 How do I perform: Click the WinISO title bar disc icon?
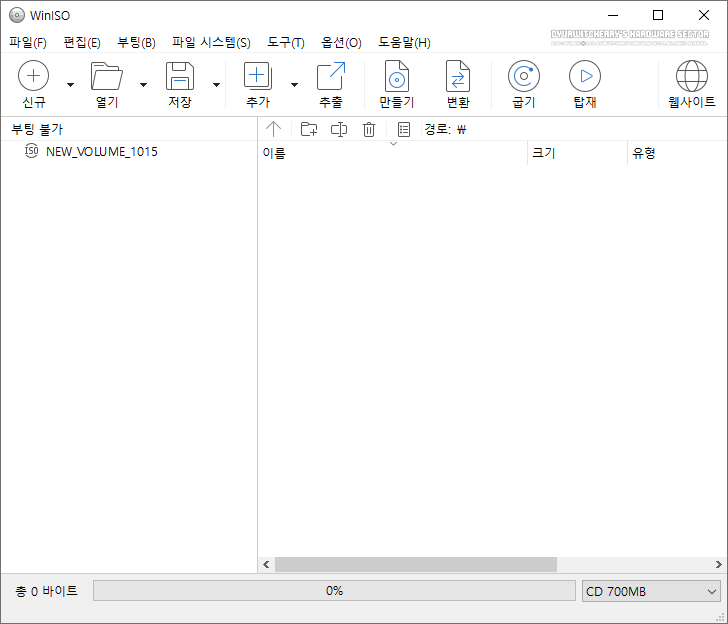(x=17, y=15)
